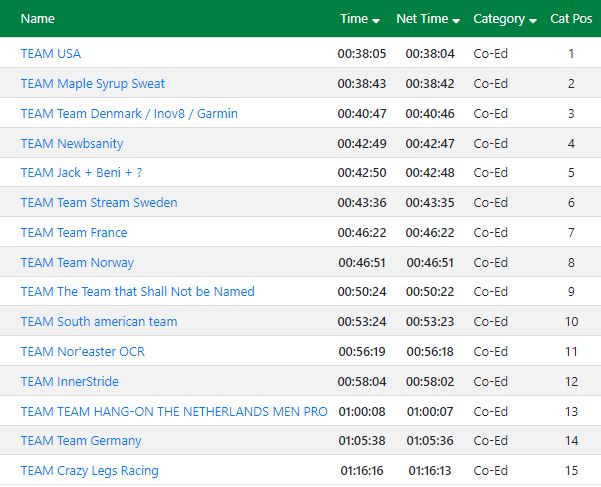Open TEAM Team France link
This screenshot has width=601, height=487.
click(x=74, y=233)
